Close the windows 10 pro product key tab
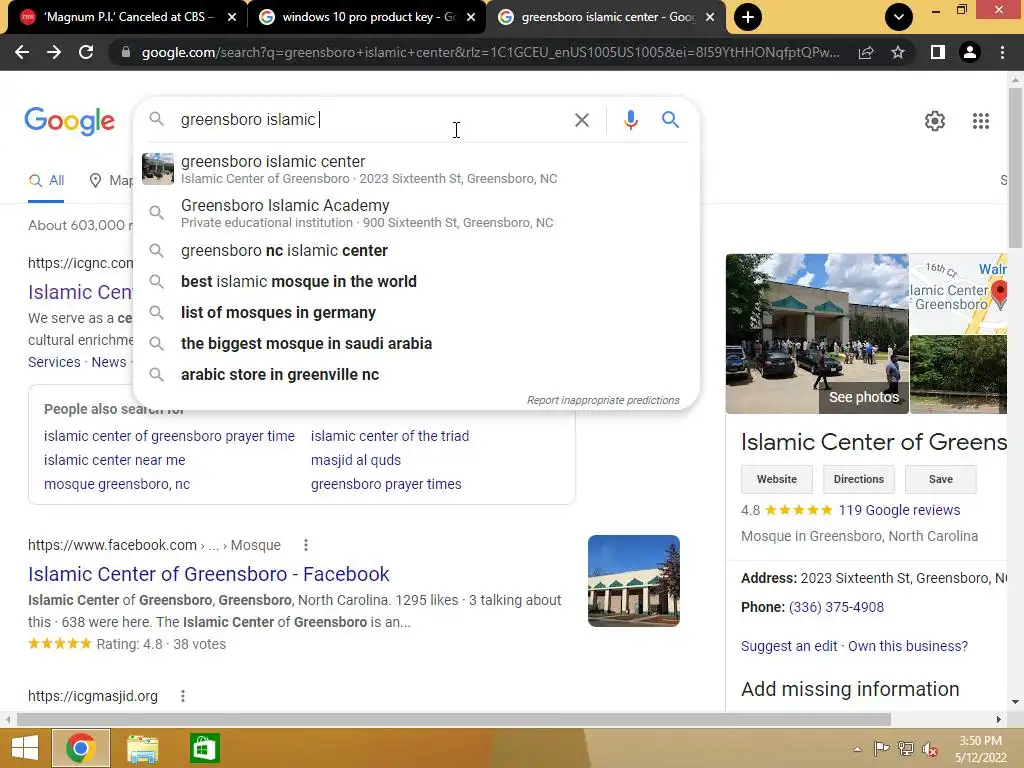The height and width of the screenshot is (768, 1024). point(471,17)
